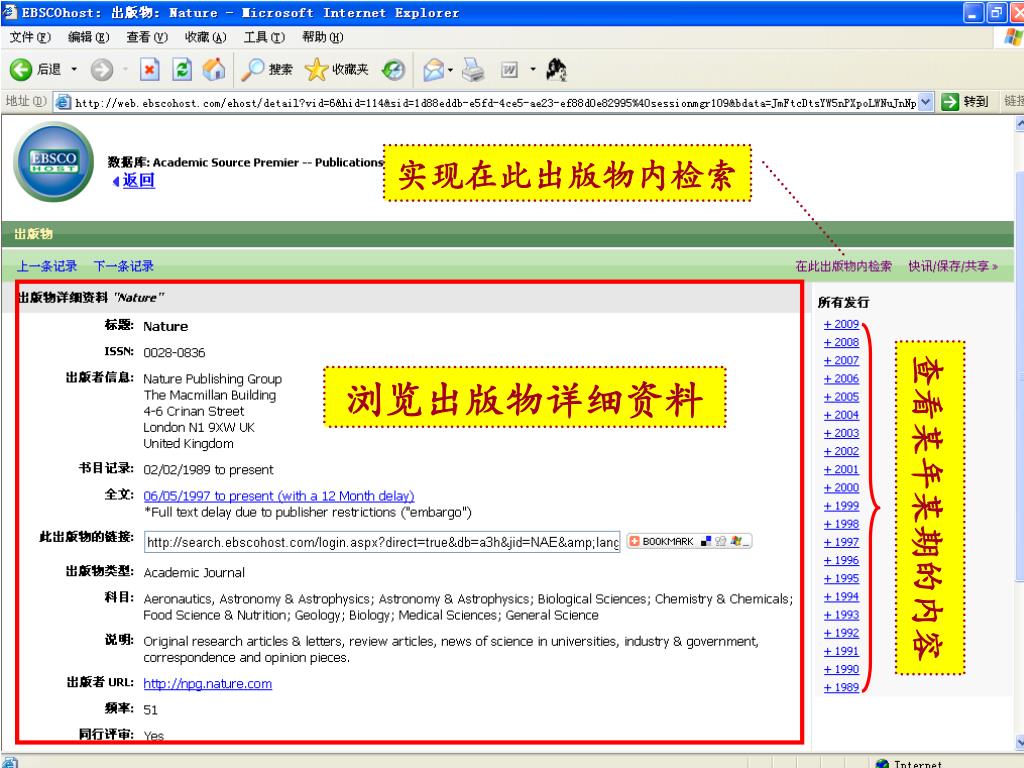
Task: Open the Mail button dropdown arrow
Action: 451,69
